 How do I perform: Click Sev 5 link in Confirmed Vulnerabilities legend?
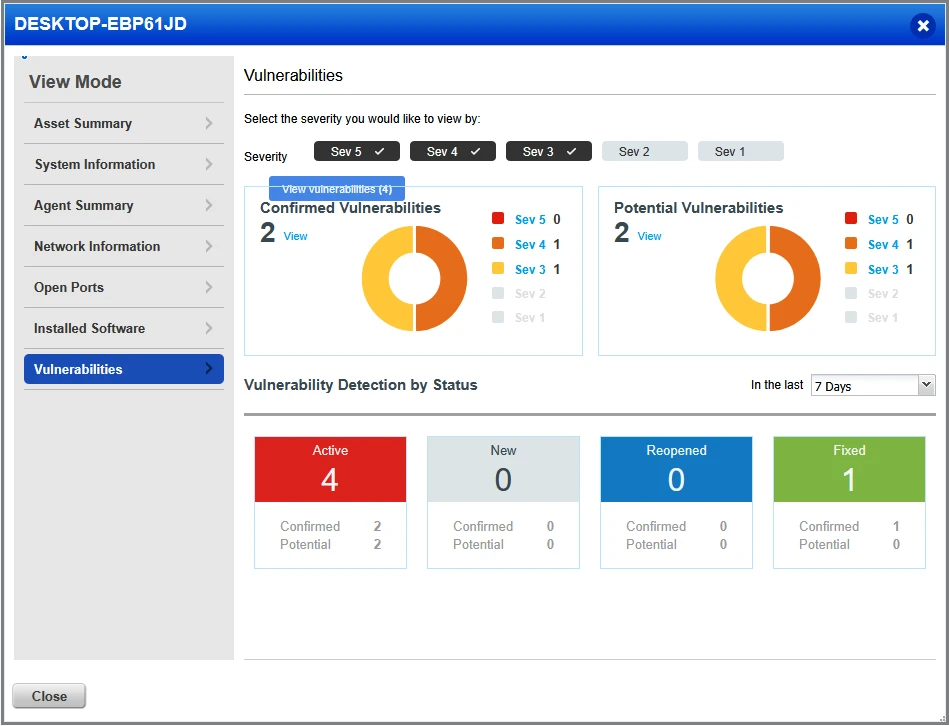[x=530, y=220]
